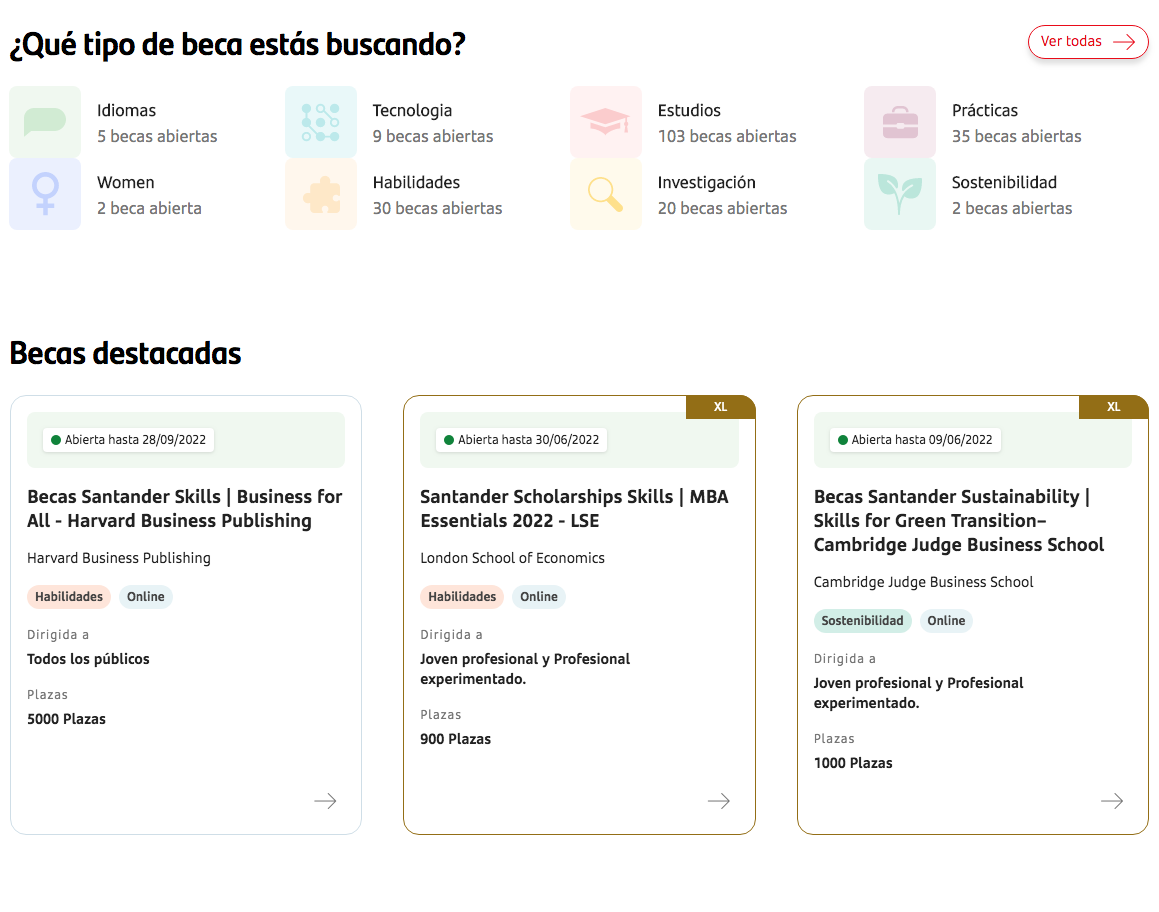Click XL badge on LSE card
Screen dimensions: 1159x912
click(x=721, y=407)
